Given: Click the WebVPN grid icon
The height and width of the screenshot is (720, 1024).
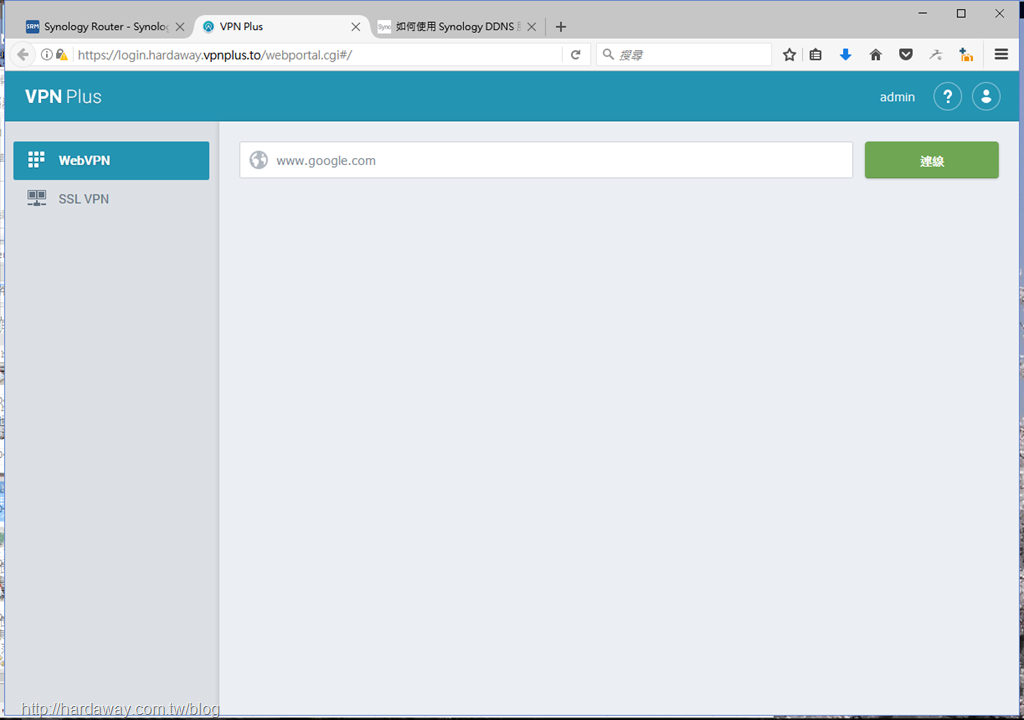Looking at the screenshot, I should (x=37, y=160).
